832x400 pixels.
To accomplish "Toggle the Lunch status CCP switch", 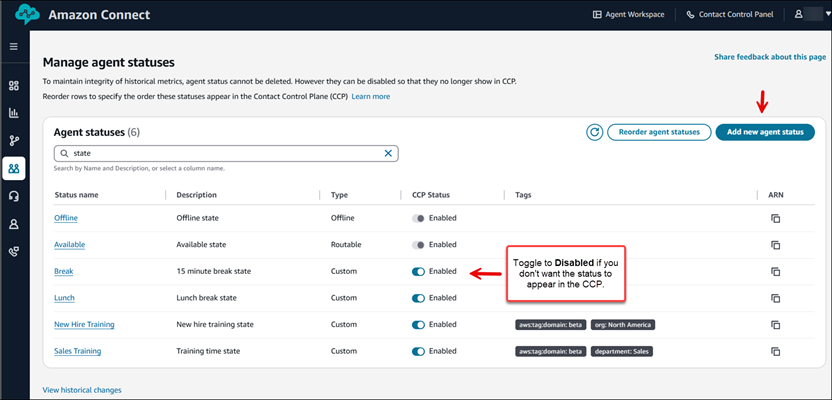I will pos(418,298).
